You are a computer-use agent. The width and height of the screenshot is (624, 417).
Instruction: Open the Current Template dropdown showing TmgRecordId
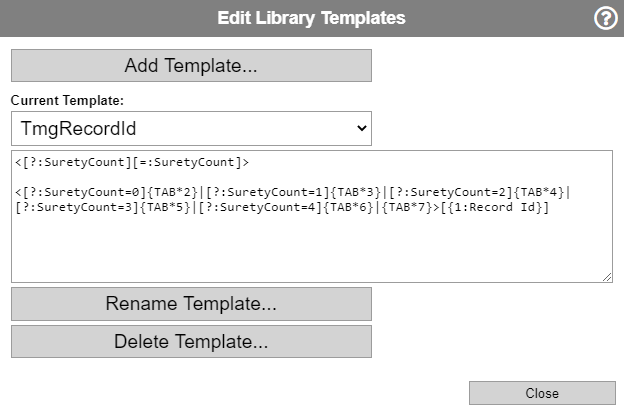tap(191, 128)
